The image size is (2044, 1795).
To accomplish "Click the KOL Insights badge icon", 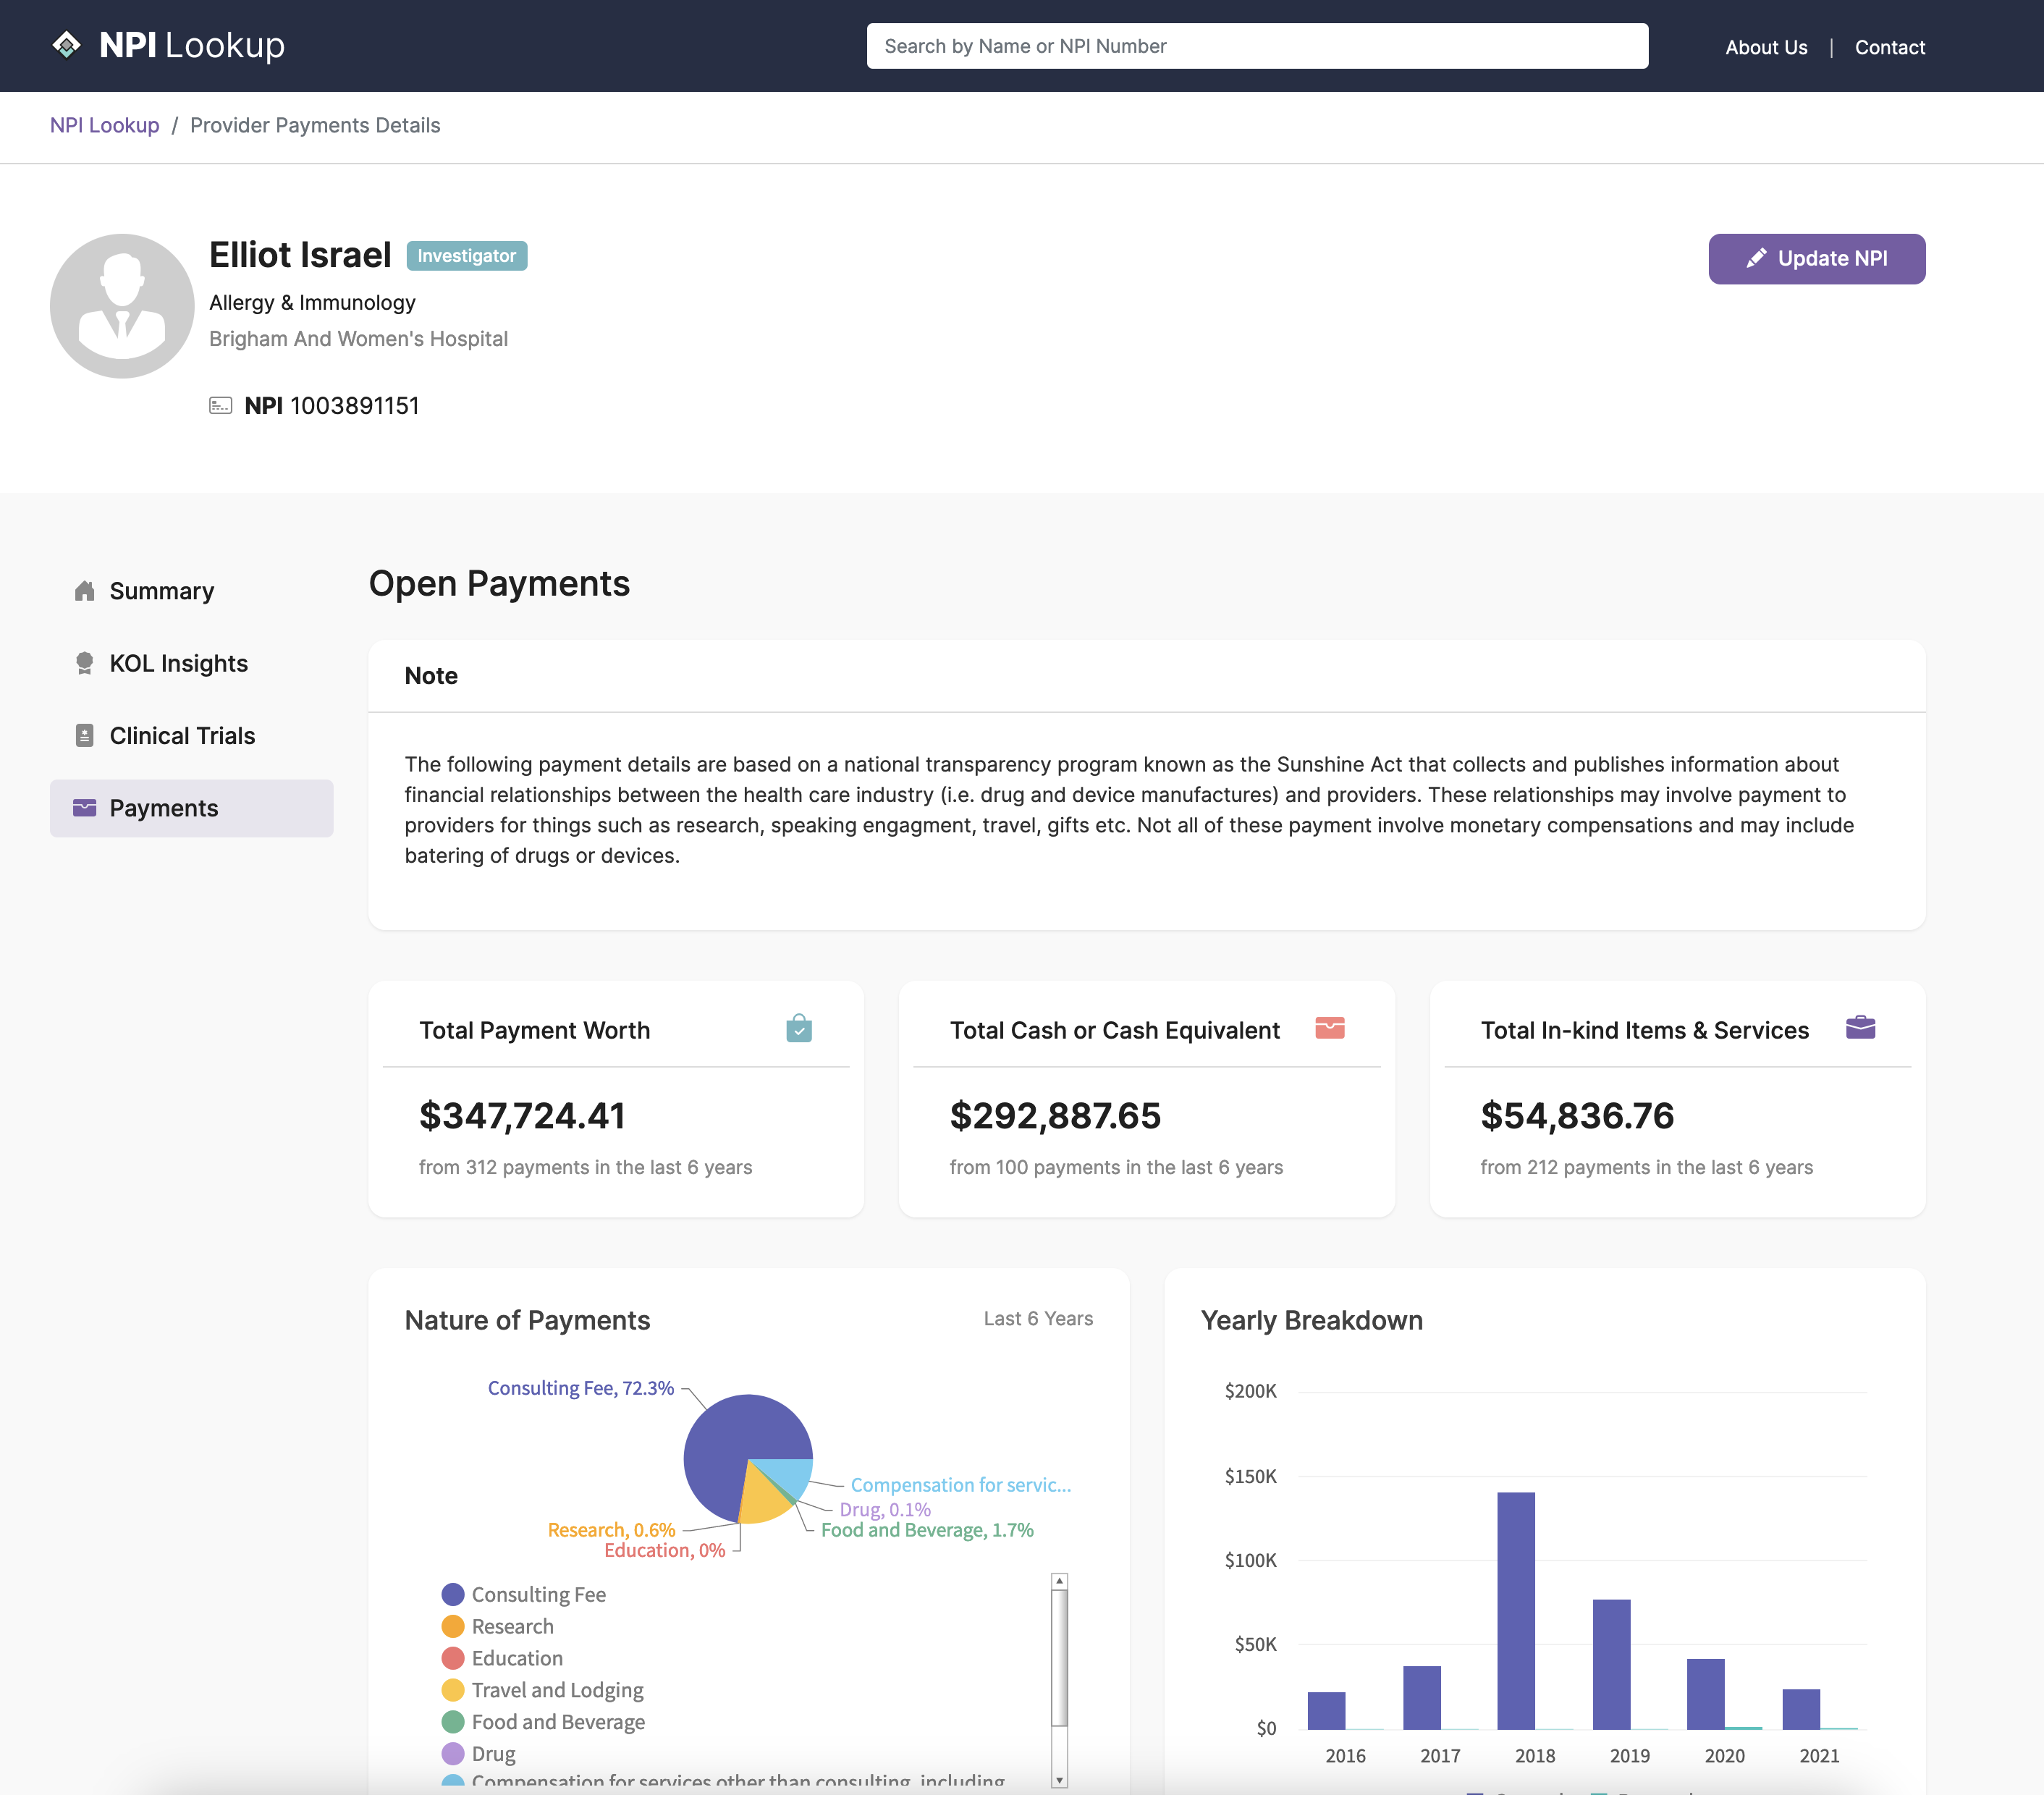I will 85,663.
